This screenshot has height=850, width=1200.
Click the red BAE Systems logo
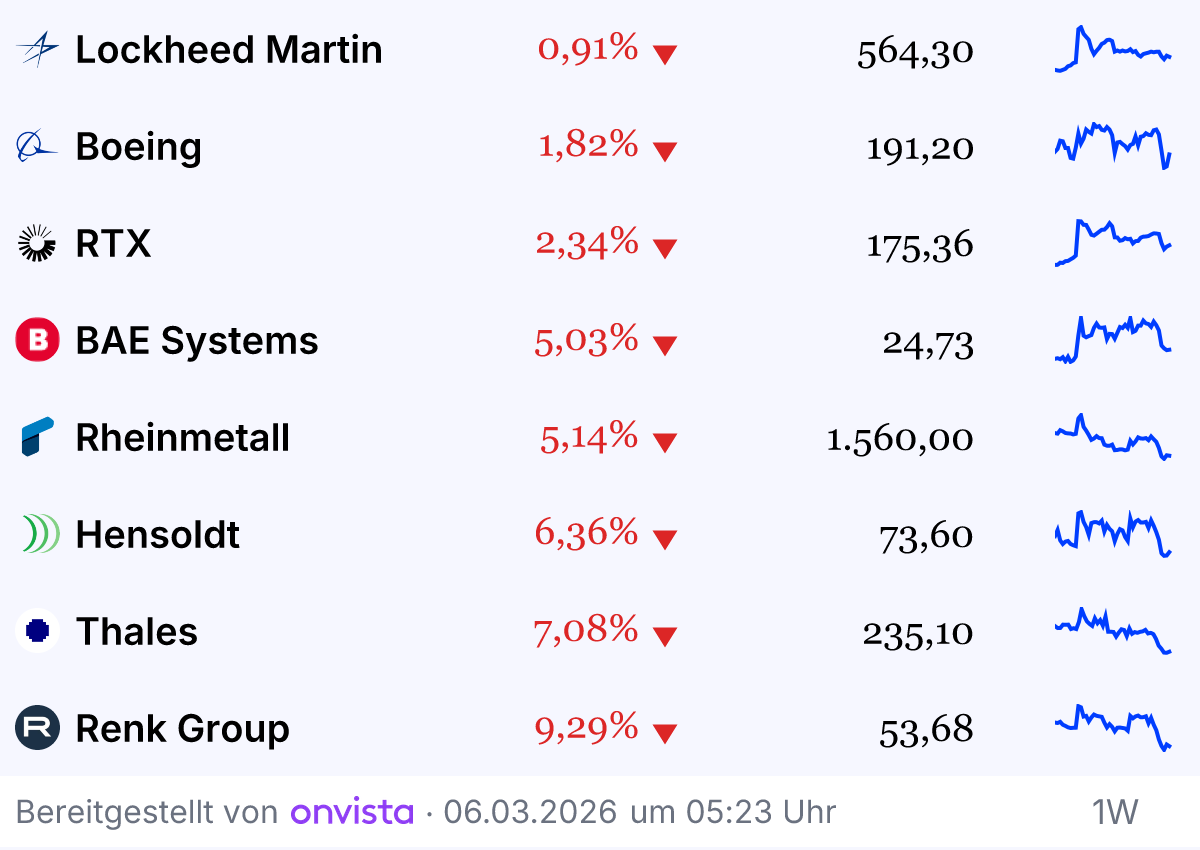(x=38, y=341)
